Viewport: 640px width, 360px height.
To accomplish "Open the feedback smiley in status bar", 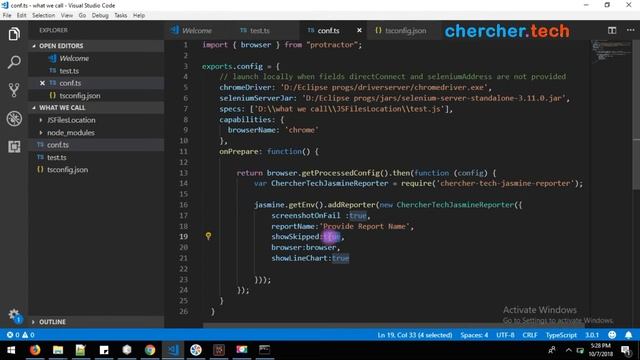I will [x=612, y=335].
